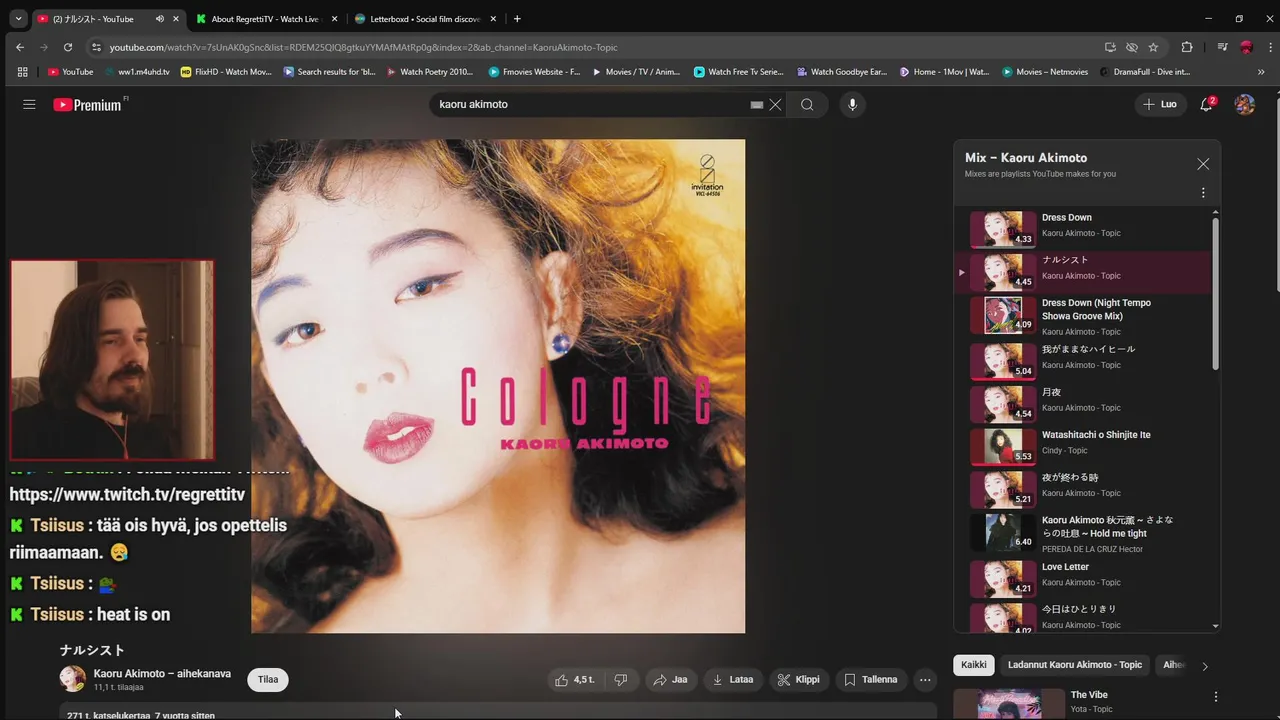Screen dimensions: 1280x720
Task: Open the YouTube guide hamburger menu
Action: coord(29,104)
